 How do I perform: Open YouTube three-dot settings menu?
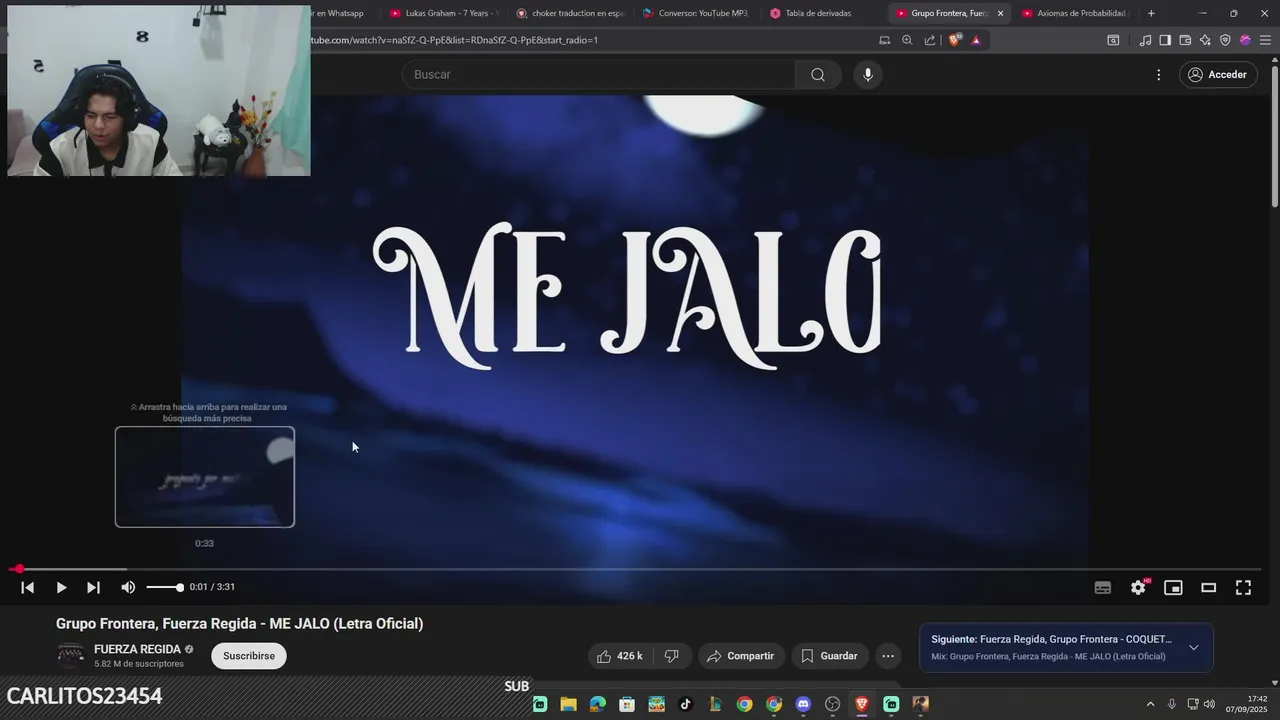pos(1158,75)
